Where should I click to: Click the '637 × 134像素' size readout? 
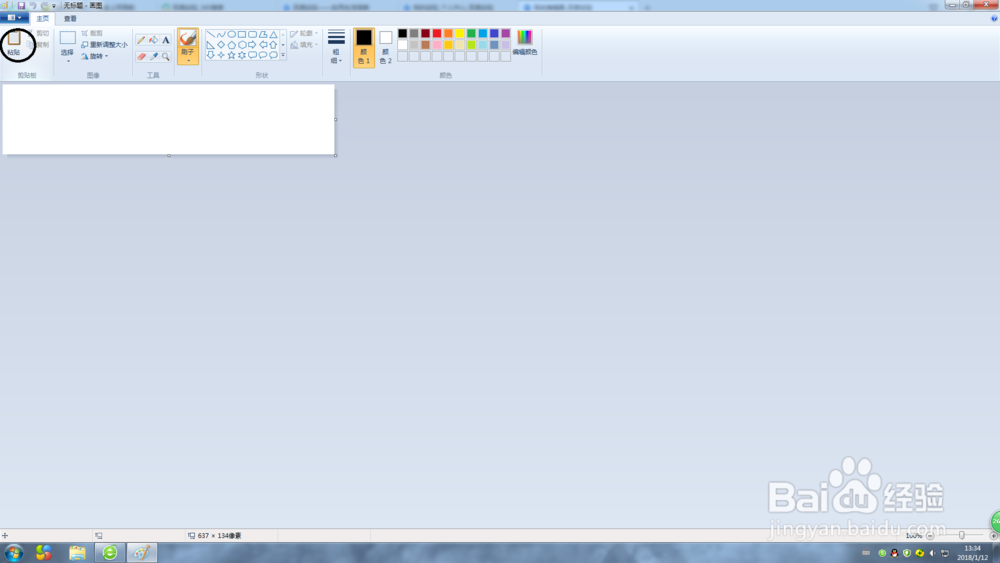(219, 536)
